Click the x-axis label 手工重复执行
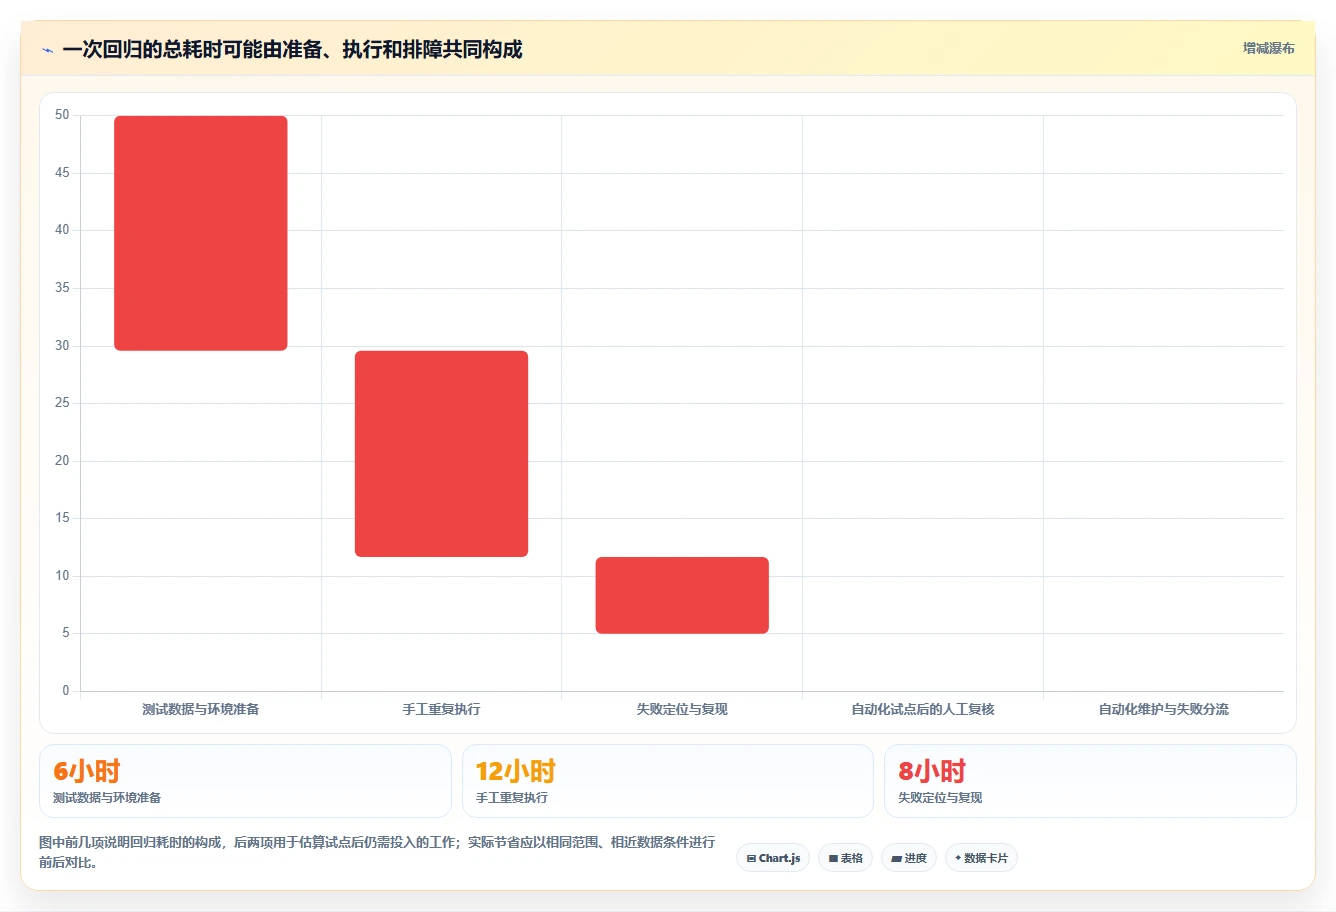This screenshot has height=912, width=1336. tap(441, 709)
